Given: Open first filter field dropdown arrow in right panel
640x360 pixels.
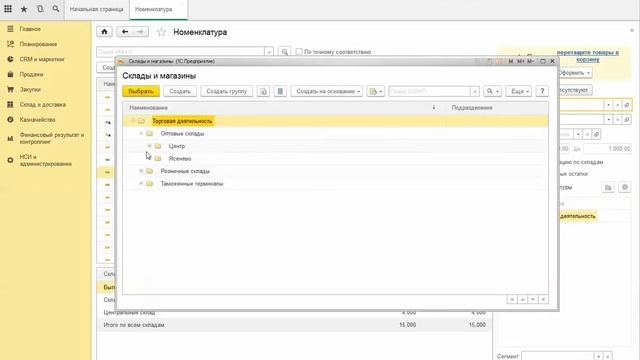Looking at the screenshot, I should click(608, 105).
